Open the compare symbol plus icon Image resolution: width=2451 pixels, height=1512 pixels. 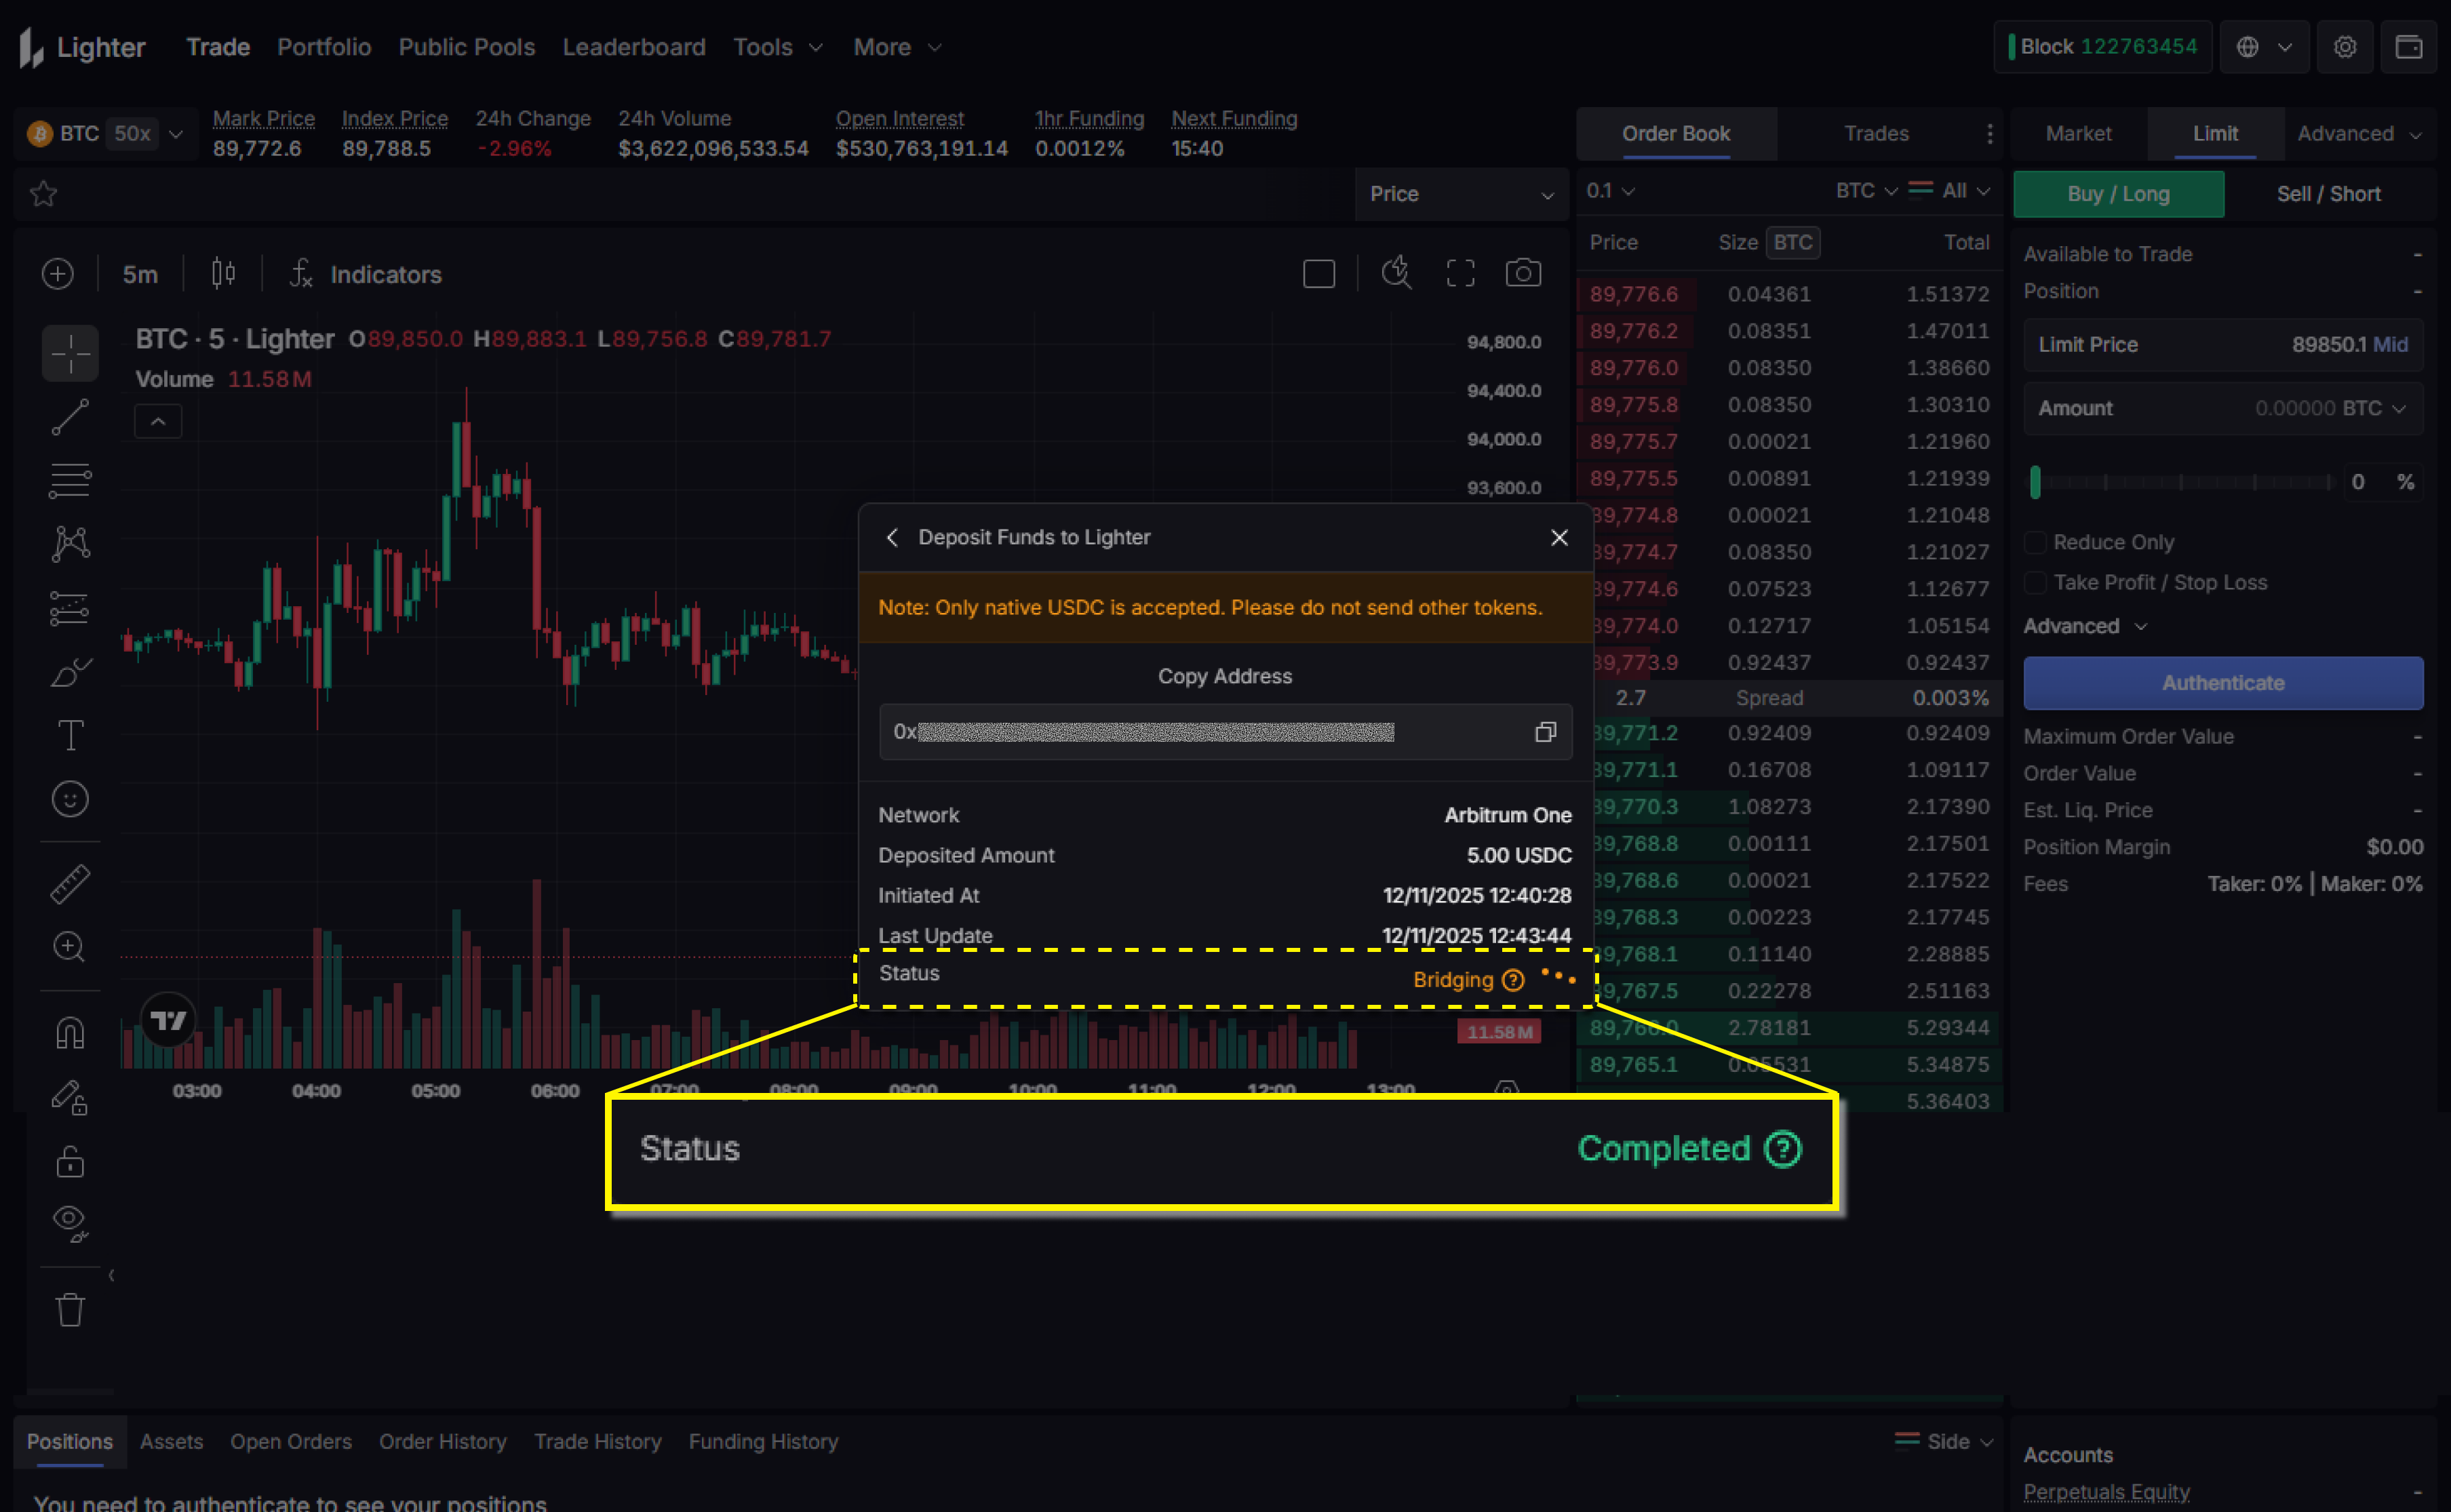[x=58, y=274]
